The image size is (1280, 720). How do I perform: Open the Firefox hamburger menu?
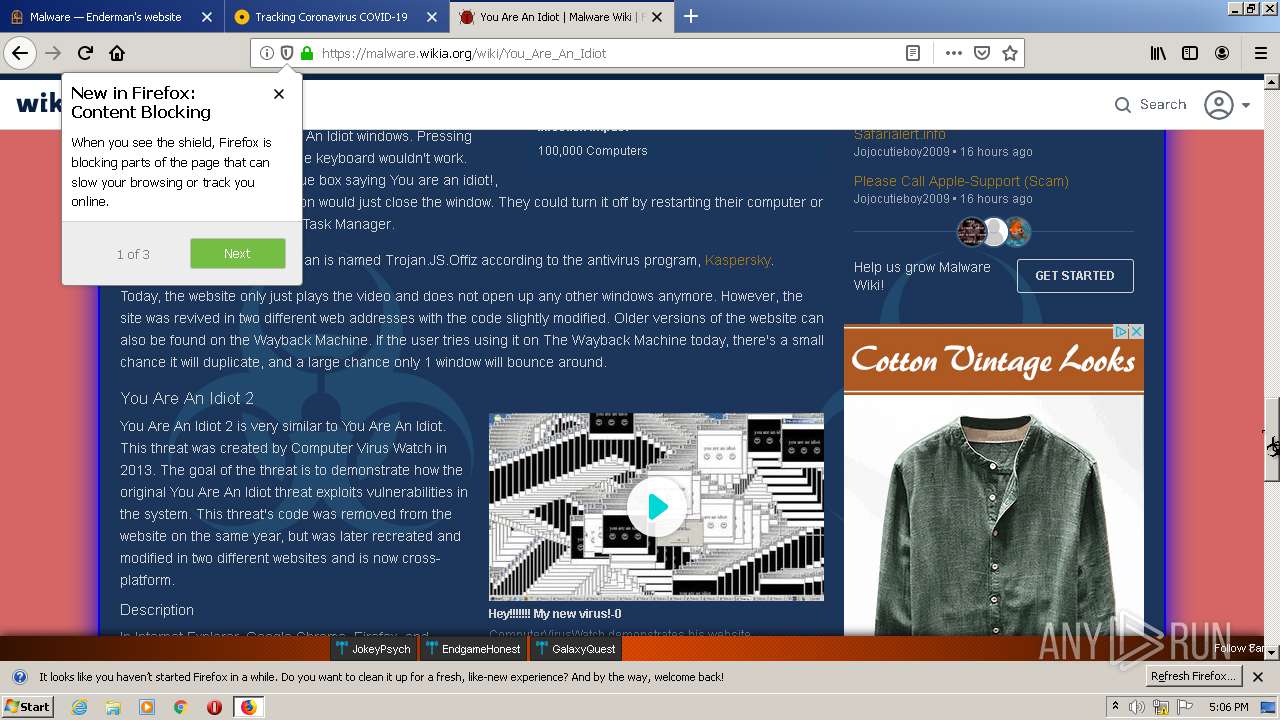point(1261,53)
